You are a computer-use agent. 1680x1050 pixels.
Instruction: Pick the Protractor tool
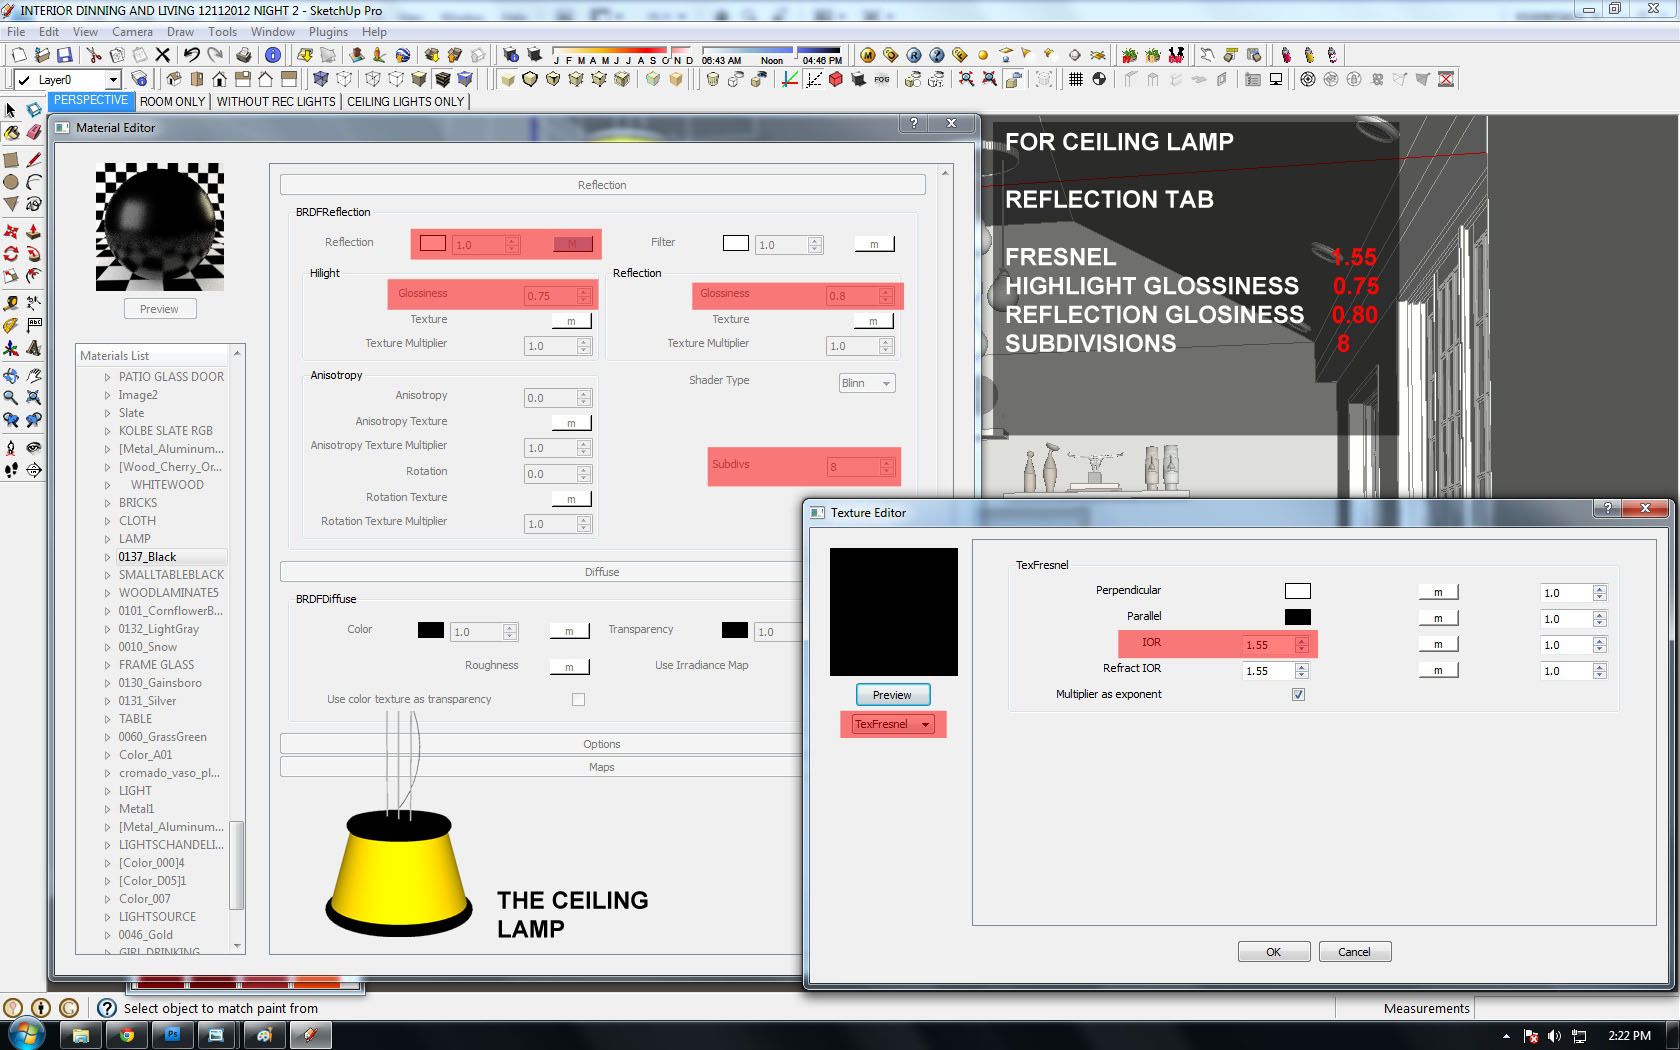11,325
